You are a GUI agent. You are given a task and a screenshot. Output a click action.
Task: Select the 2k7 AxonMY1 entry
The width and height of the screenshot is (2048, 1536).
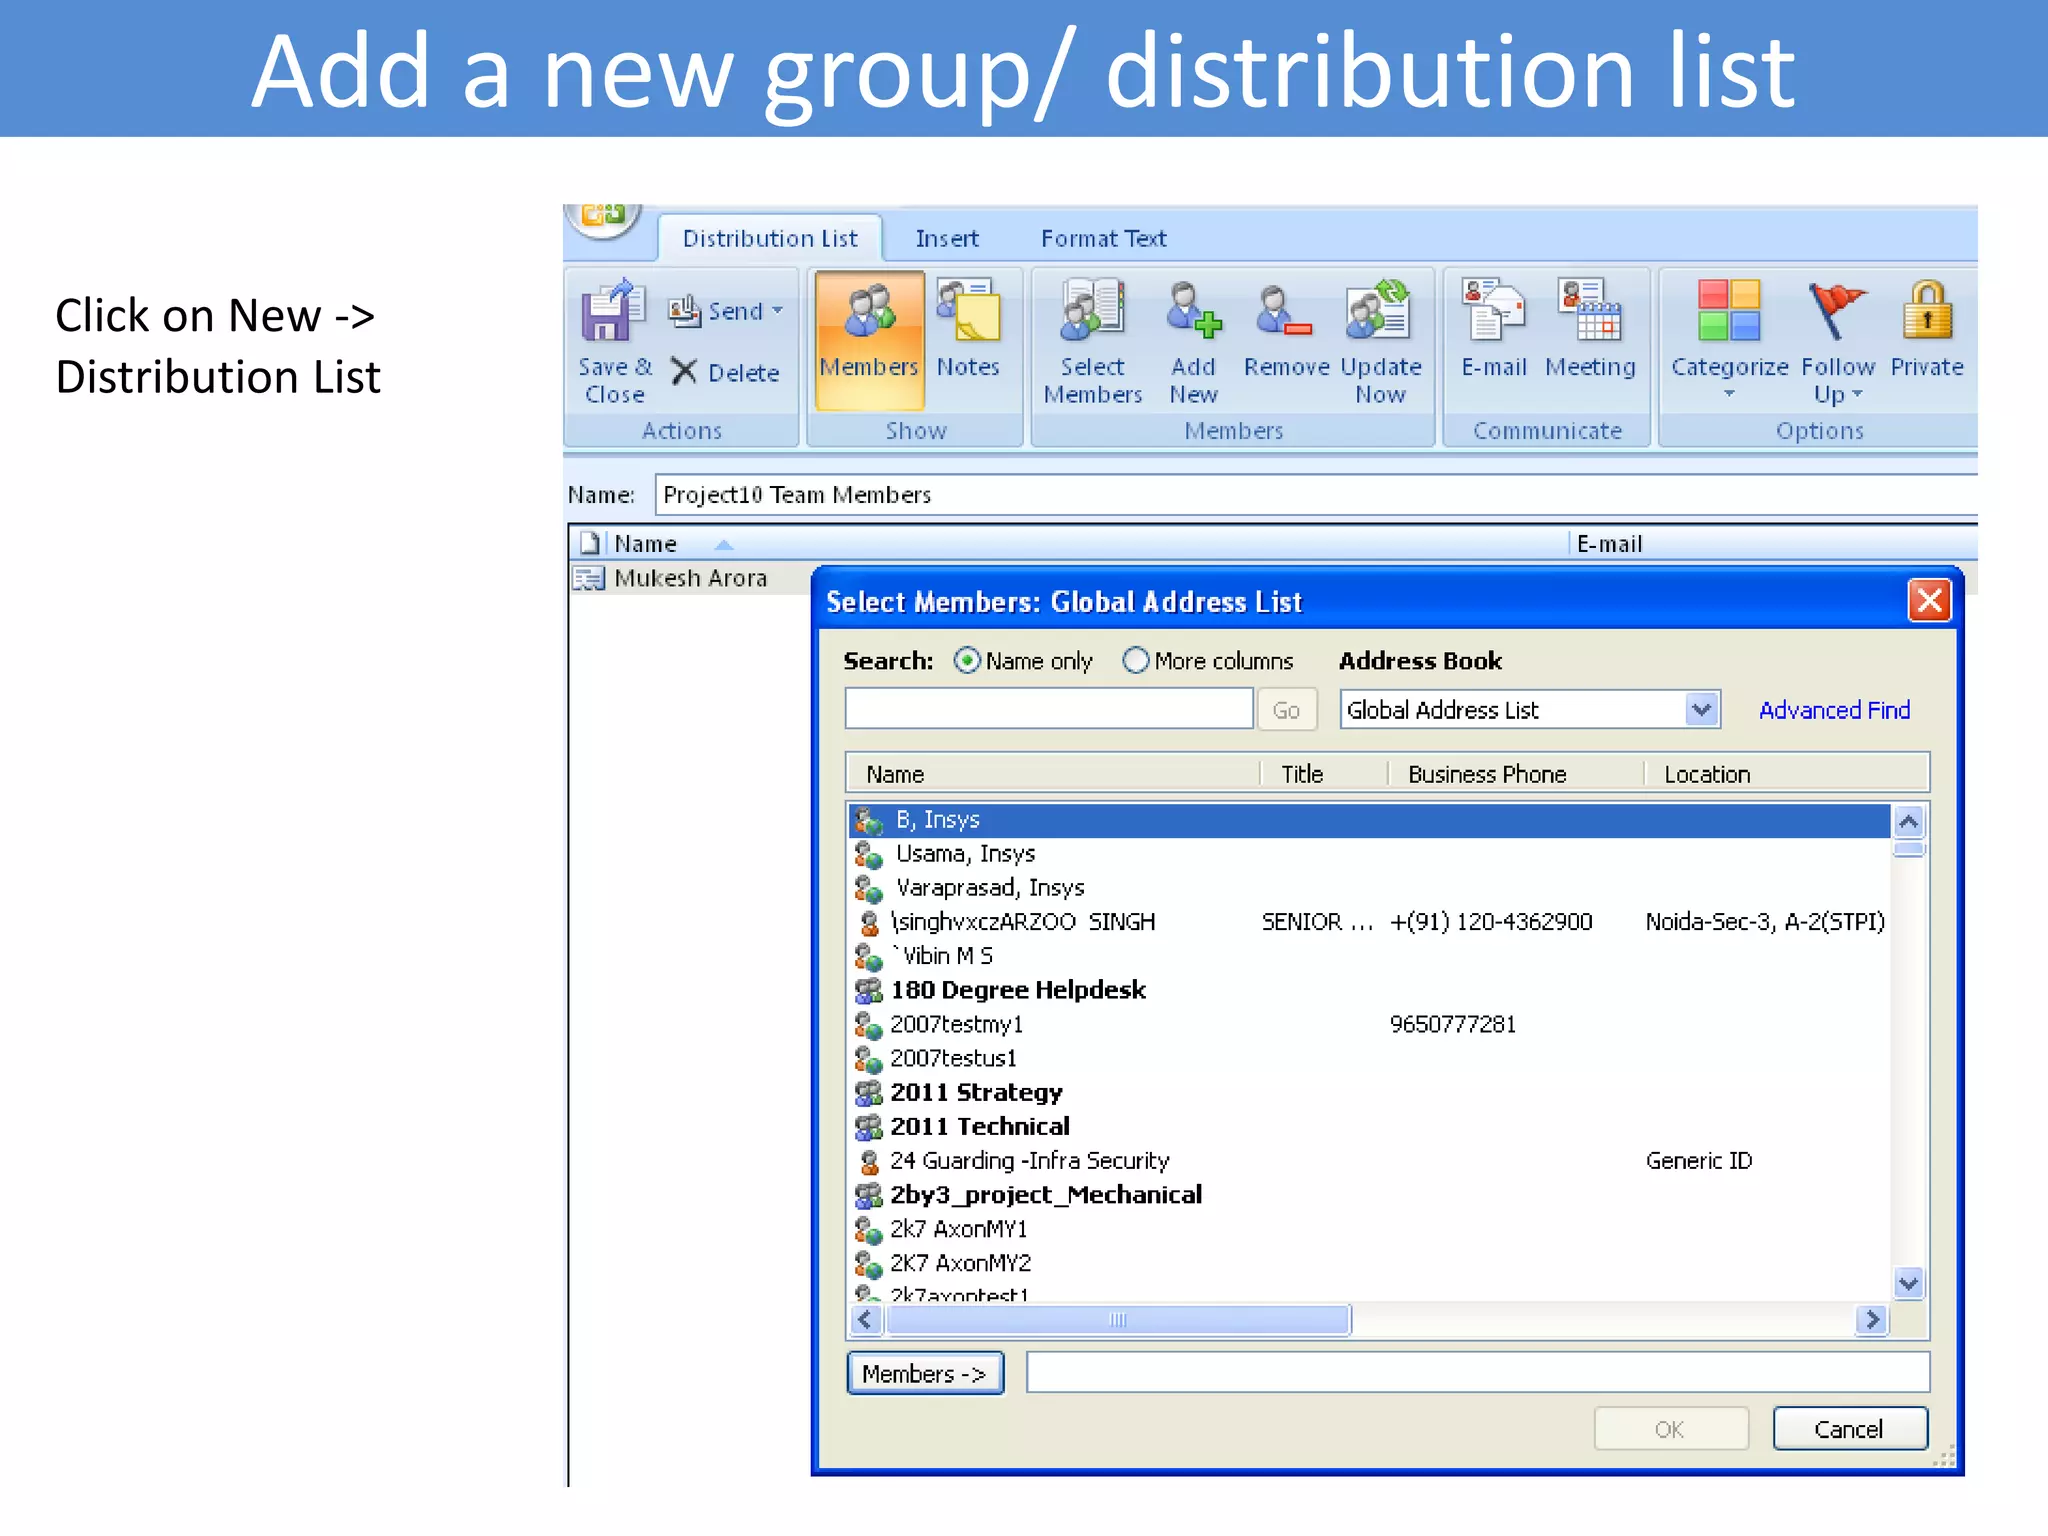tap(1369, 1229)
